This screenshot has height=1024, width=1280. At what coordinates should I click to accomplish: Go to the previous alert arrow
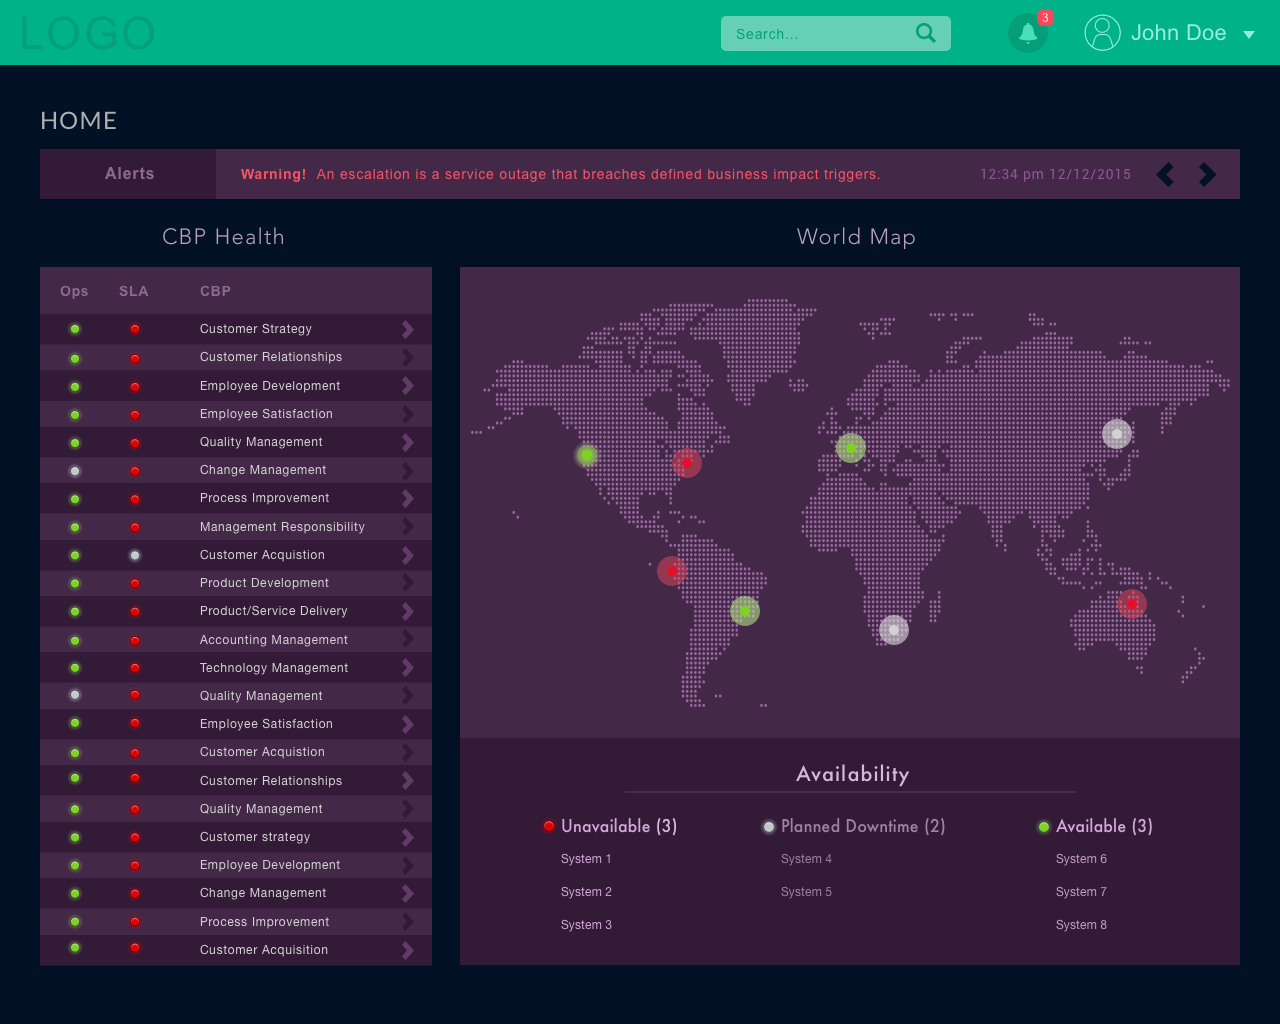tap(1165, 174)
